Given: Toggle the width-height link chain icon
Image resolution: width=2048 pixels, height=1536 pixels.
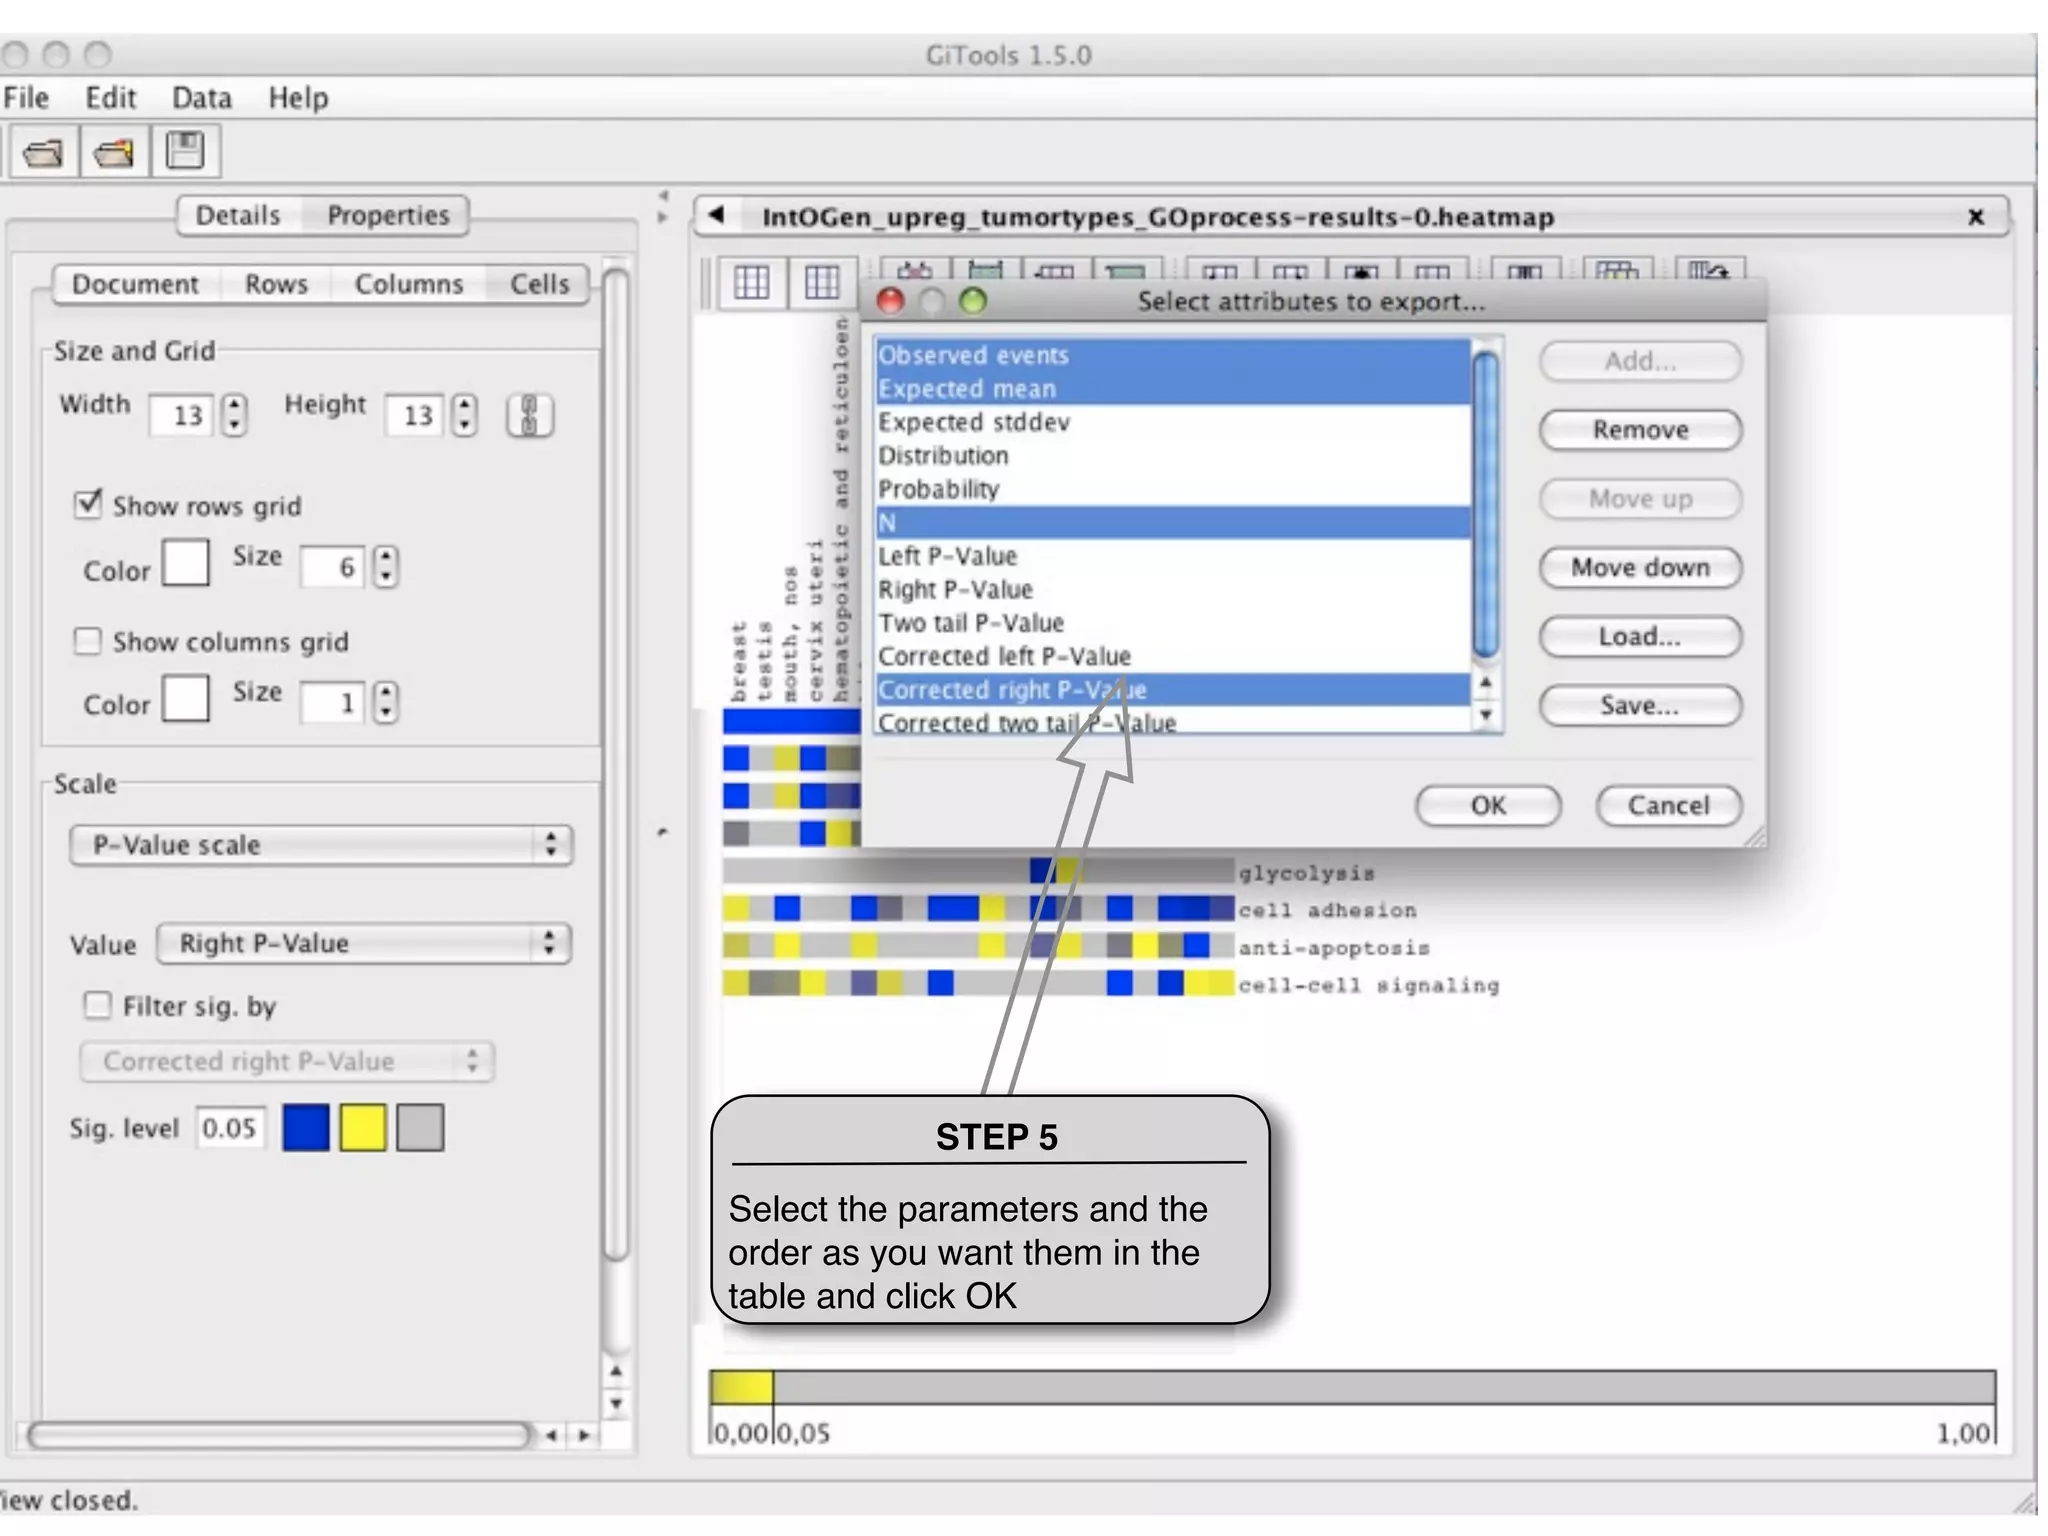Looking at the screenshot, I should [x=530, y=415].
